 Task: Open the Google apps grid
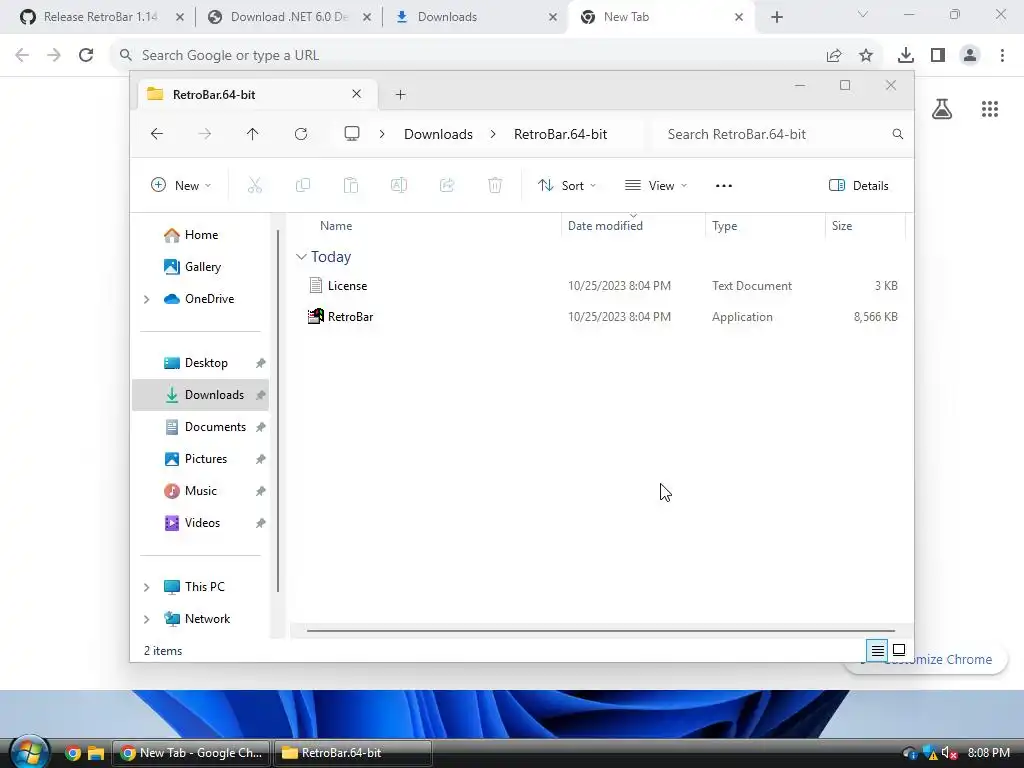tap(990, 109)
